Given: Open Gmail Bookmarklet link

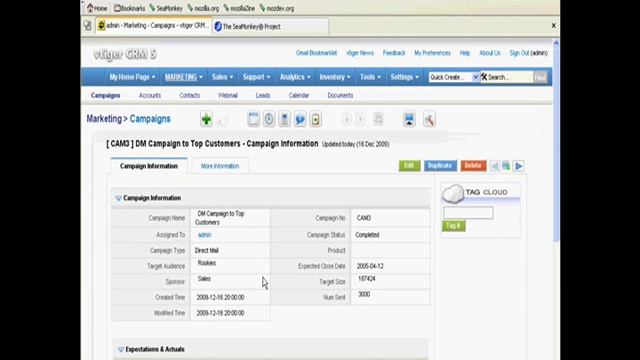Looking at the screenshot, I should pyautogui.click(x=316, y=53).
